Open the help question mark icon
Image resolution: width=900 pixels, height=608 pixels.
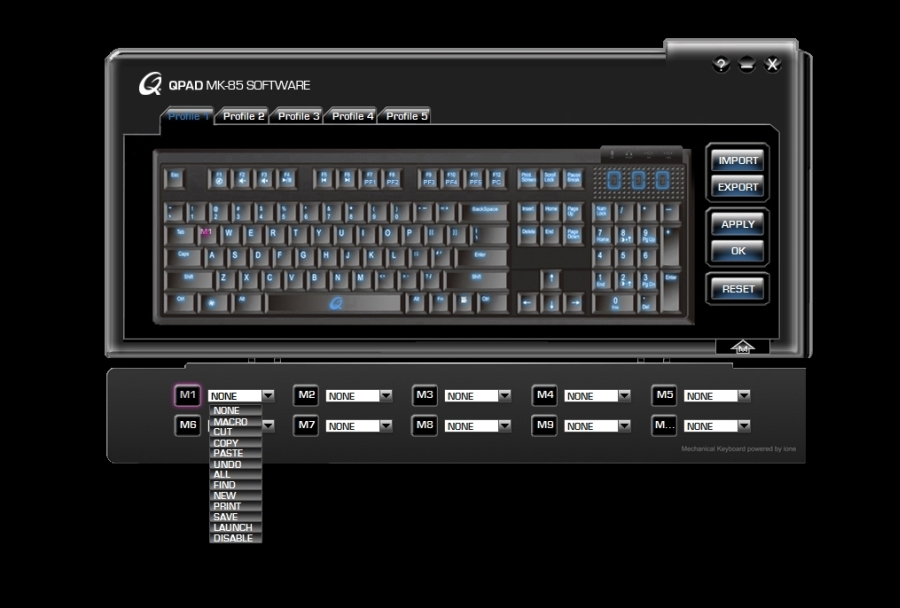click(721, 64)
